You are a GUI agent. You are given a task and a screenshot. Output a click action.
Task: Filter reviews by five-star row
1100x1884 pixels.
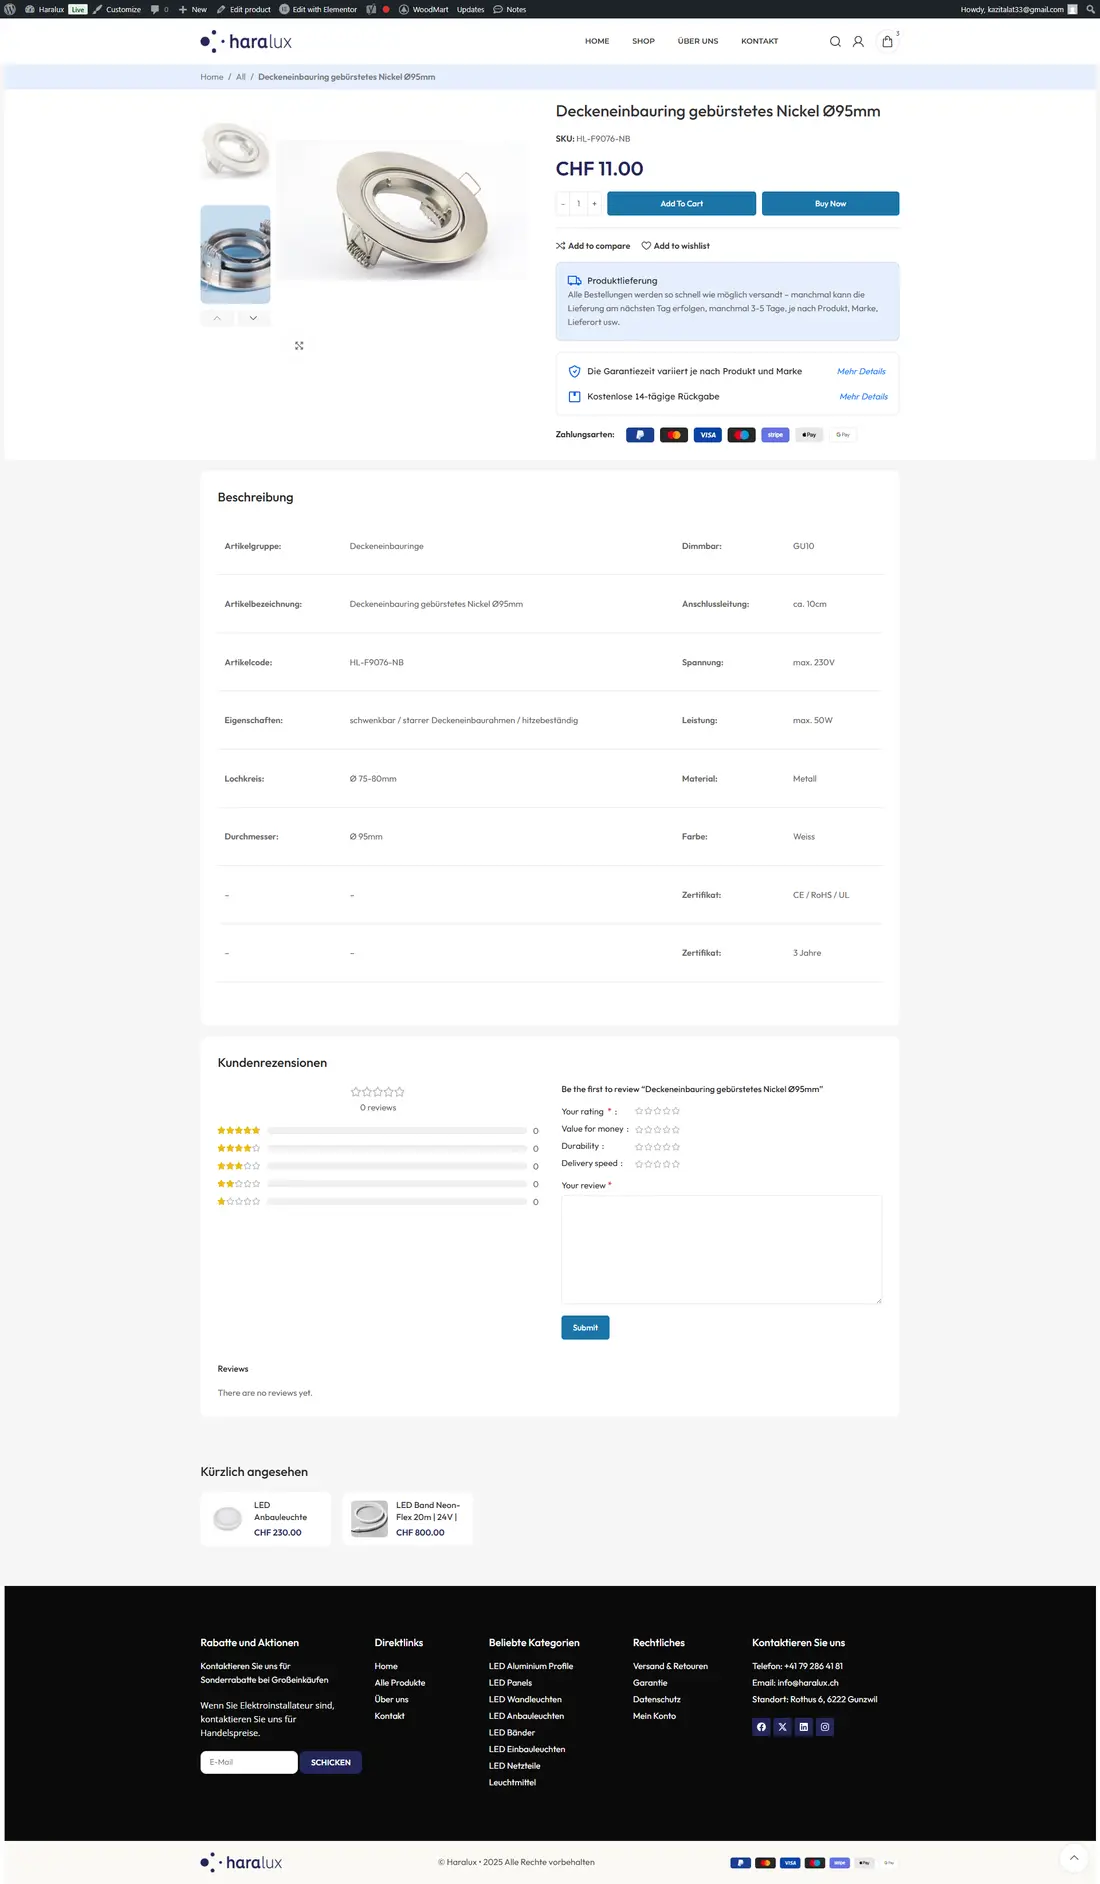[x=378, y=1131]
